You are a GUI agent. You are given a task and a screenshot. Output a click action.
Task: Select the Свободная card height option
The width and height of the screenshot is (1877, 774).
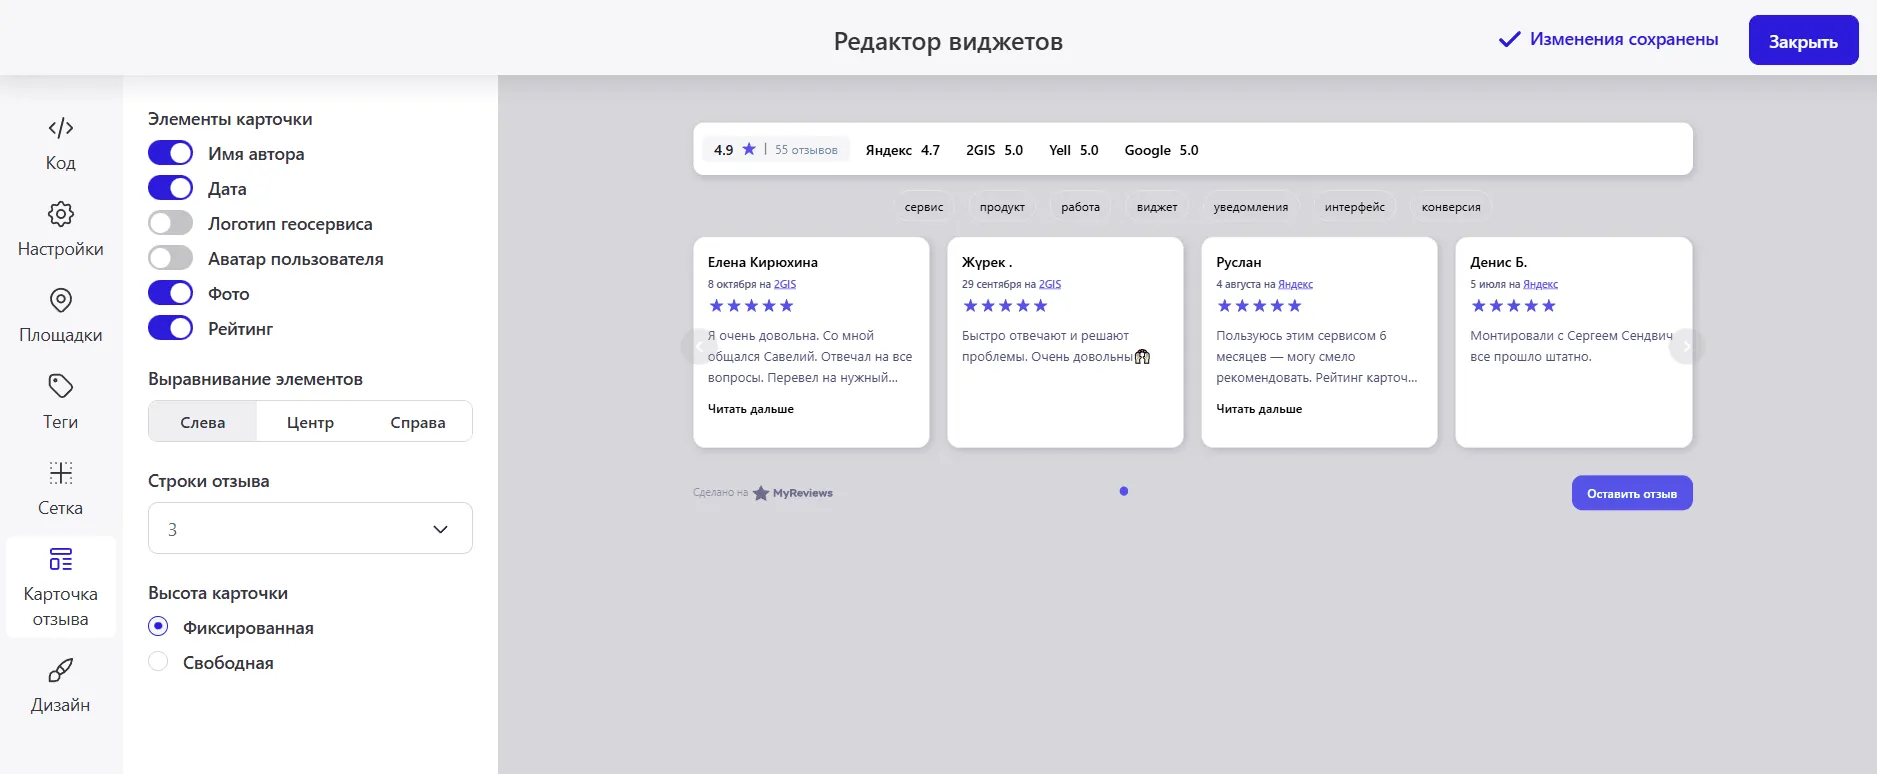158,662
